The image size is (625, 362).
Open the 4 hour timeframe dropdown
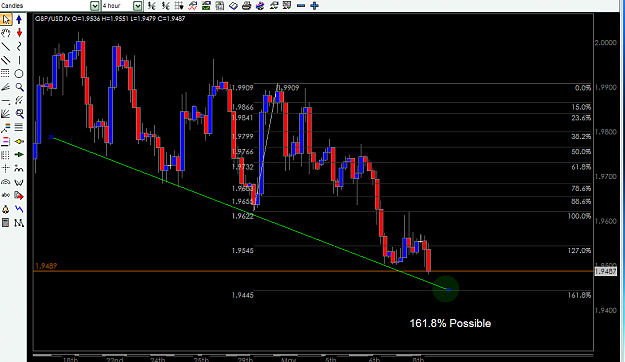click(x=137, y=6)
